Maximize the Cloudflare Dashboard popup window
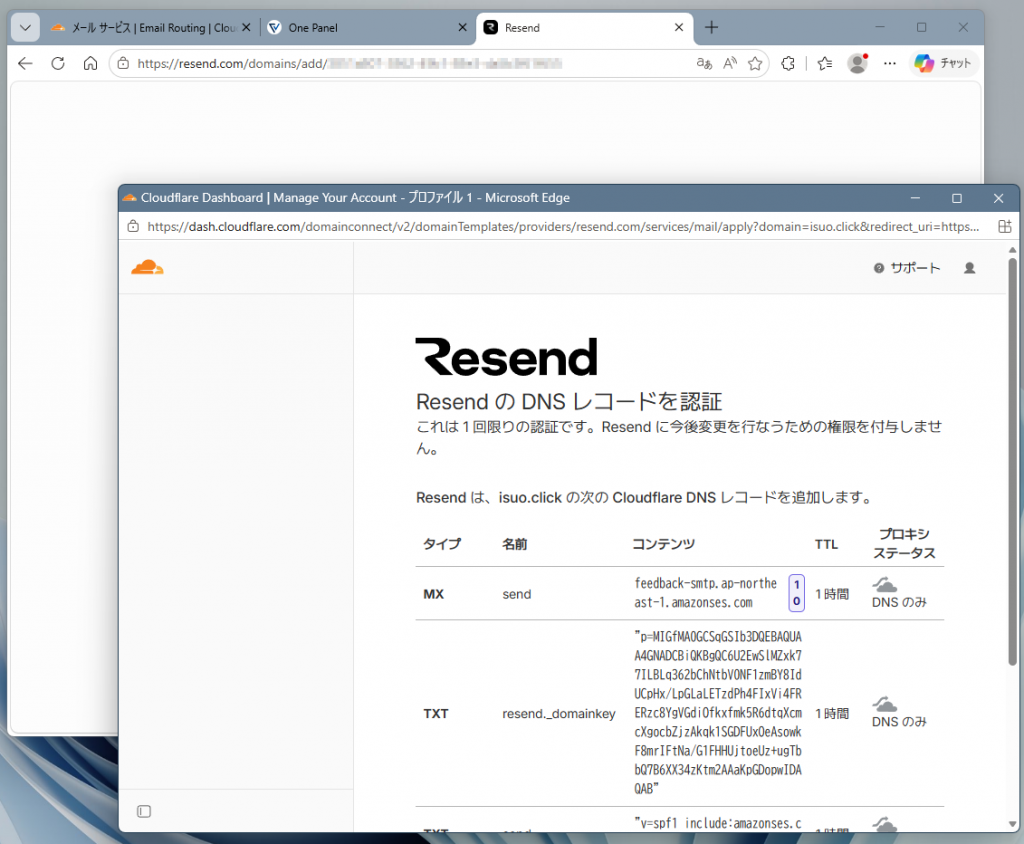 pos(957,198)
